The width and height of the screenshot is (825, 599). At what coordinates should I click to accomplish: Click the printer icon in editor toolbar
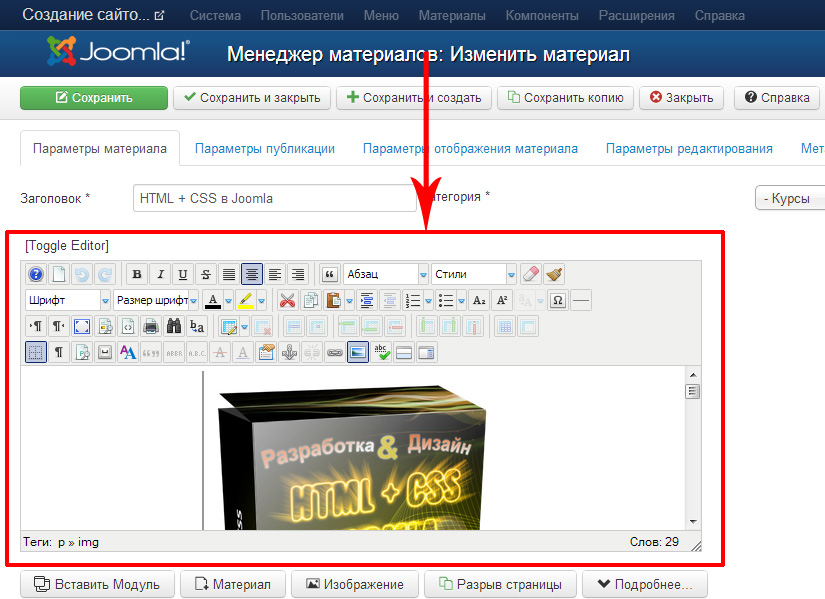[x=150, y=326]
